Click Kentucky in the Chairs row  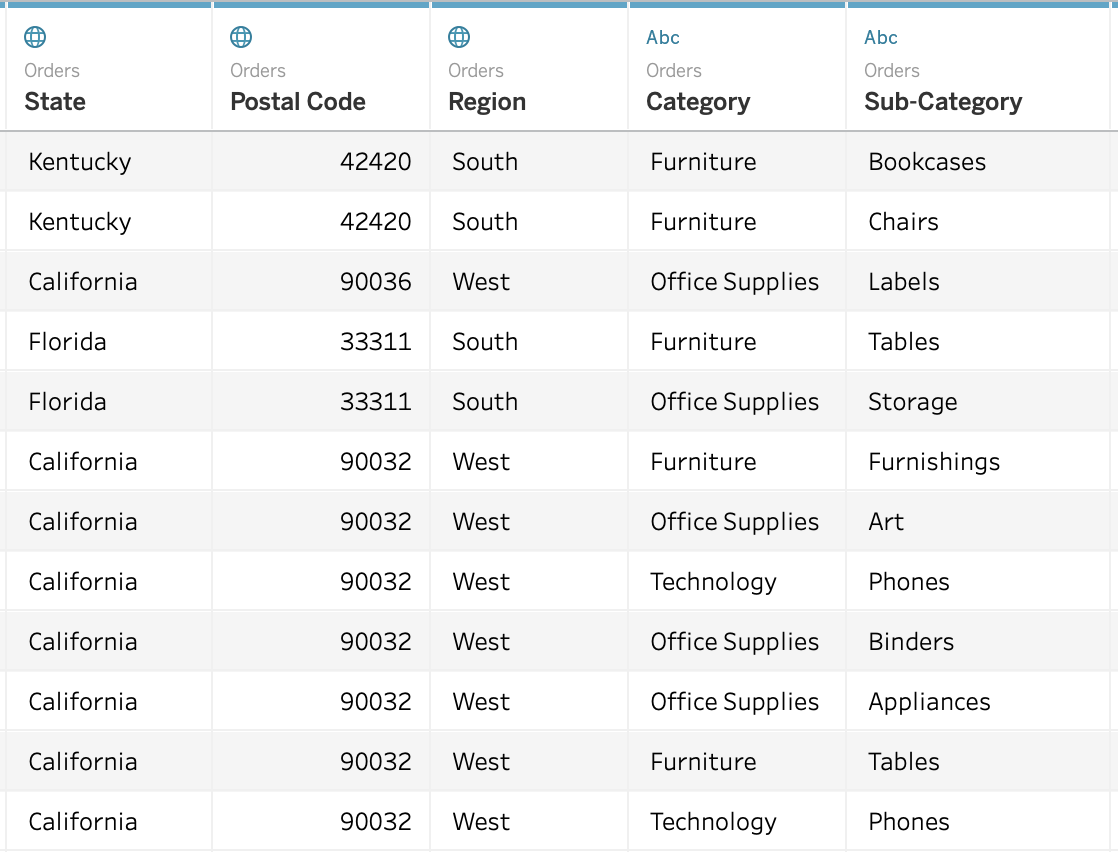click(x=80, y=222)
